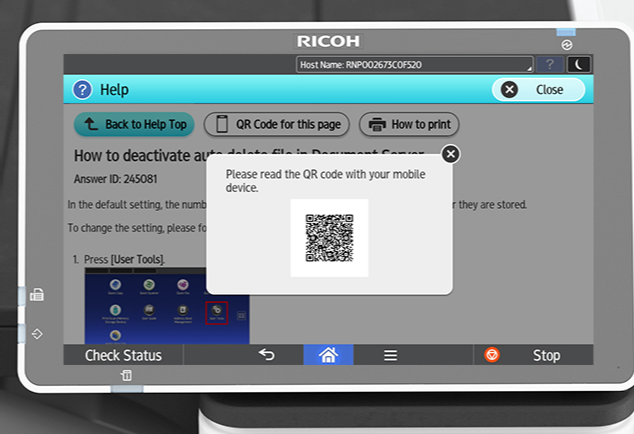Open Check Status
Viewport: 634px width, 434px height.
pyautogui.click(x=123, y=355)
